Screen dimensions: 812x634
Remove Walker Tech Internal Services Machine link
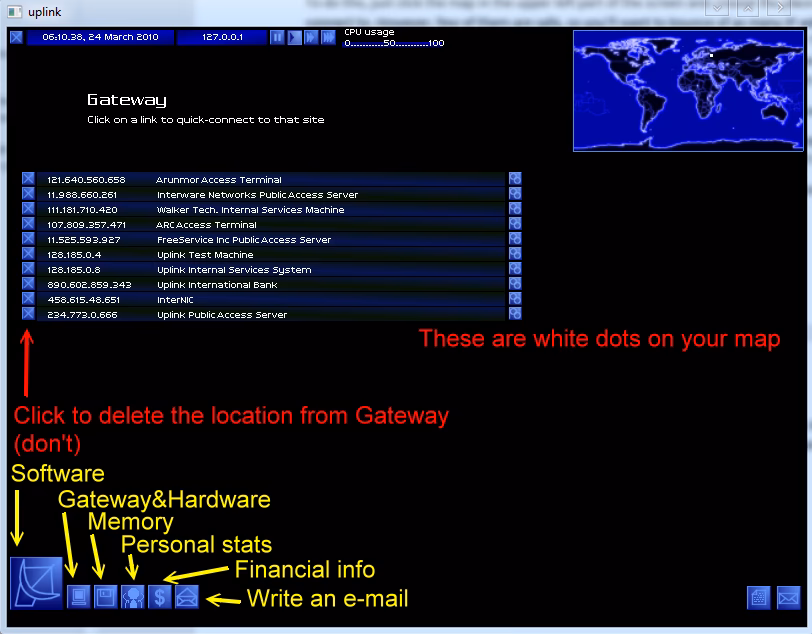click(x=28, y=209)
